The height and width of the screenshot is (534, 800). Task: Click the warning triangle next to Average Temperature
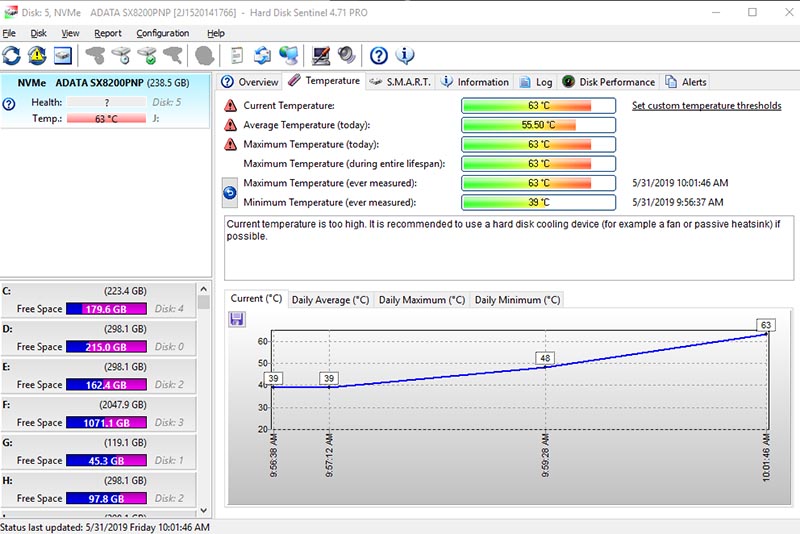(231, 125)
